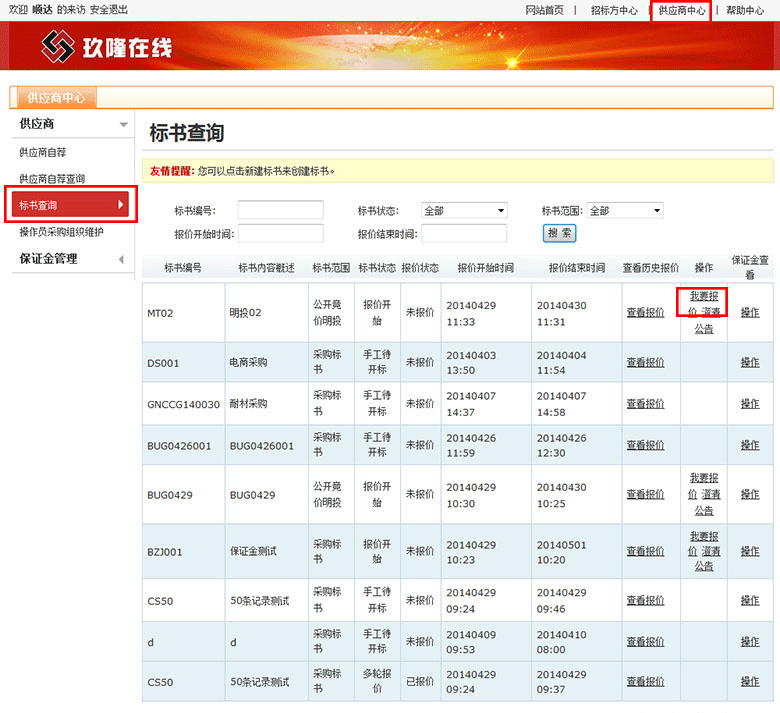Click 查看报价 for row DS001
Viewport: 780px width, 713px height.
pyautogui.click(x=645, y=362)
